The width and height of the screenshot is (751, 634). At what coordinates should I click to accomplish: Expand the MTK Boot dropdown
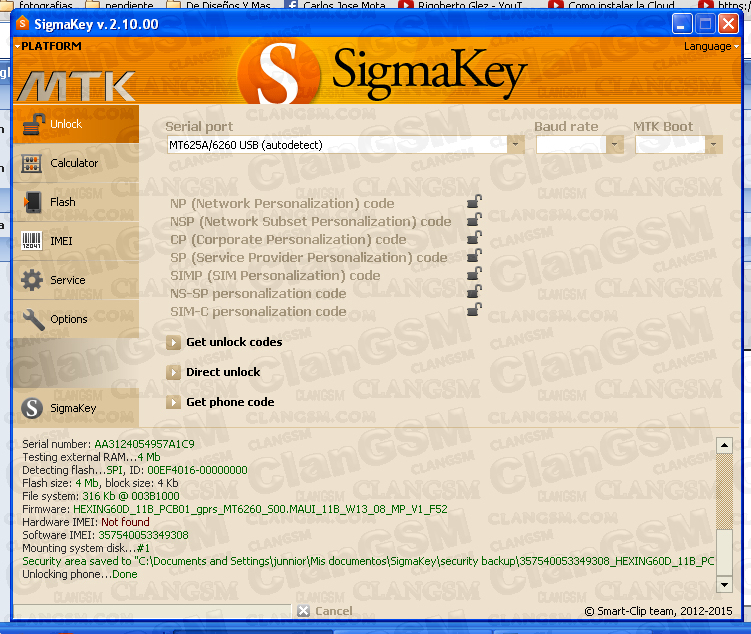(x=714, y=145)
